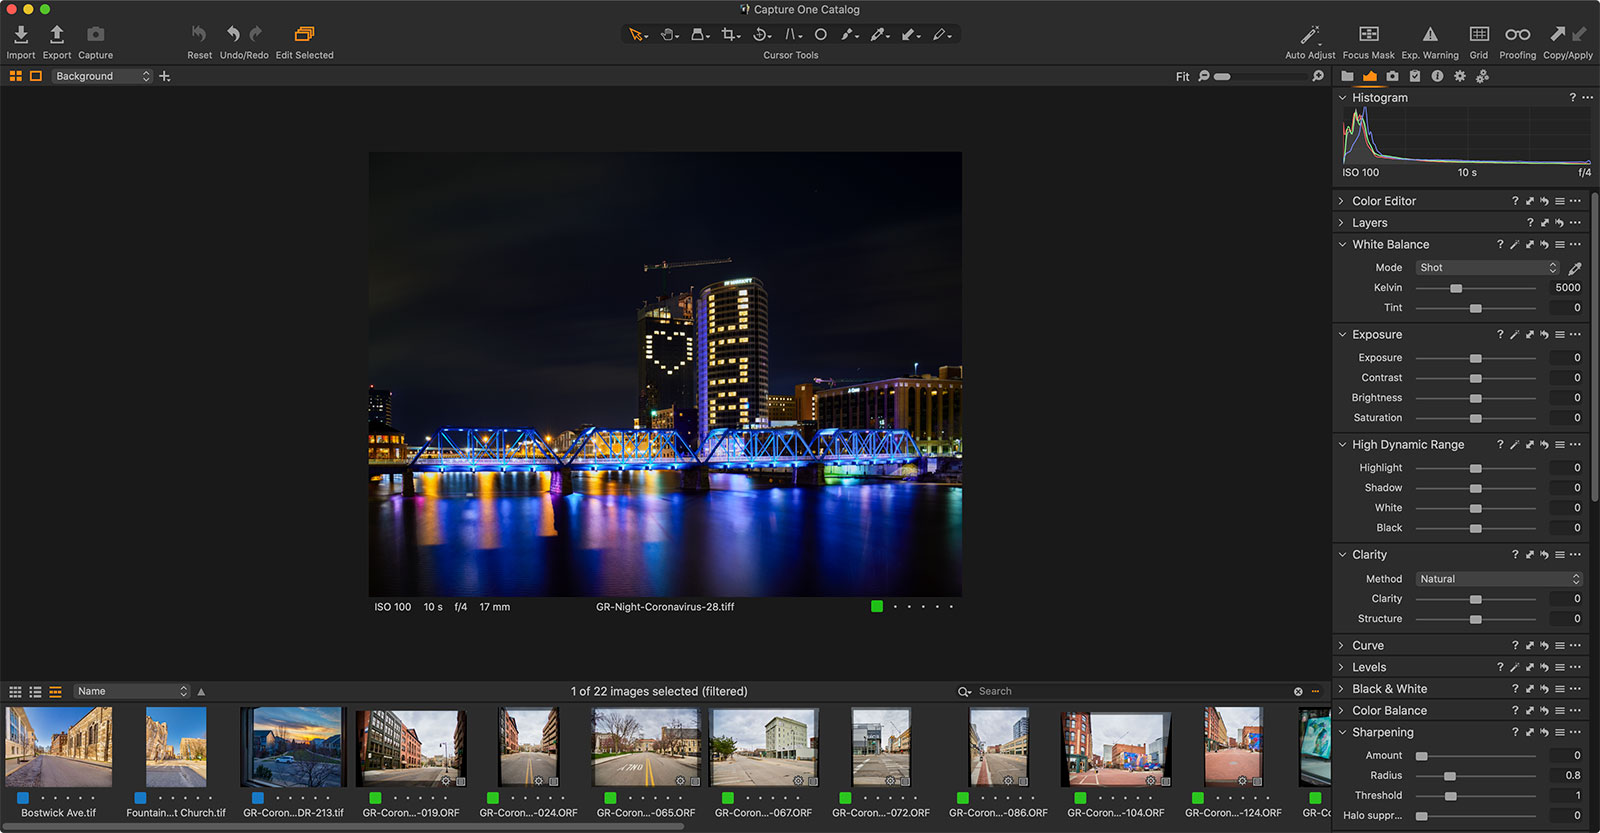Expand the Color Editor panel
Image resolution: width=1600 pixels, height=833 pixels.
pyautogui.click(x=1342, y=201)
